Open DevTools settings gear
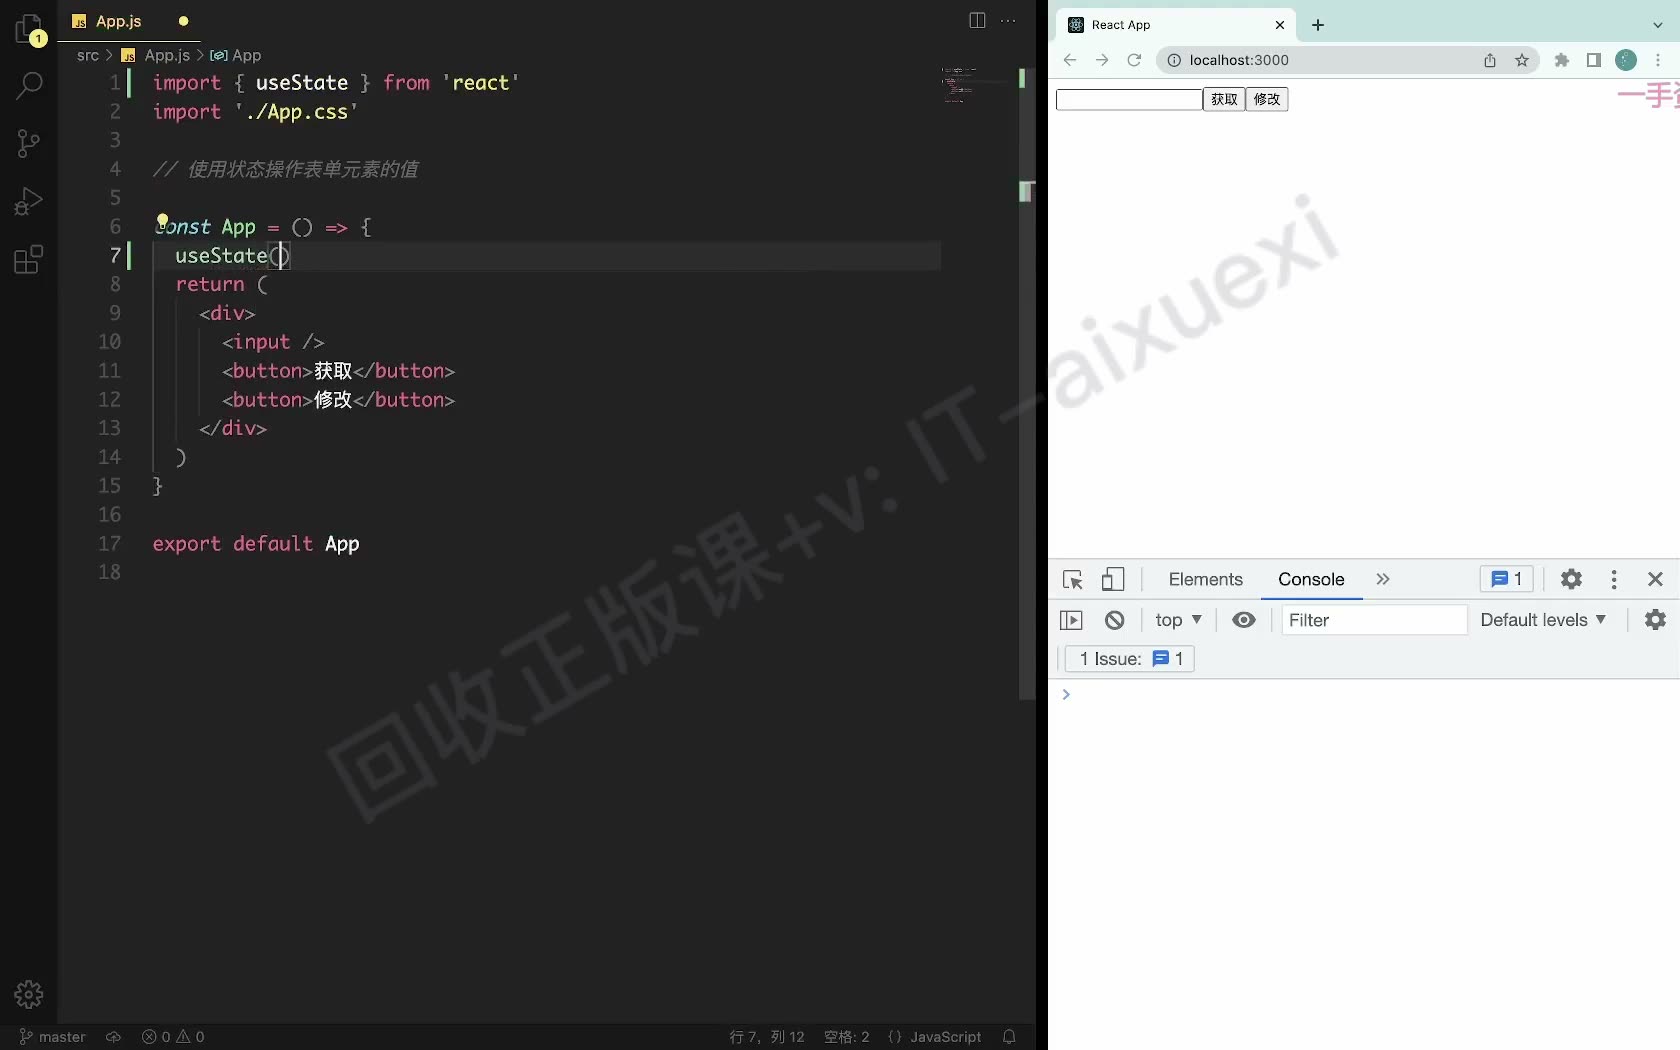 (1572, 579)
